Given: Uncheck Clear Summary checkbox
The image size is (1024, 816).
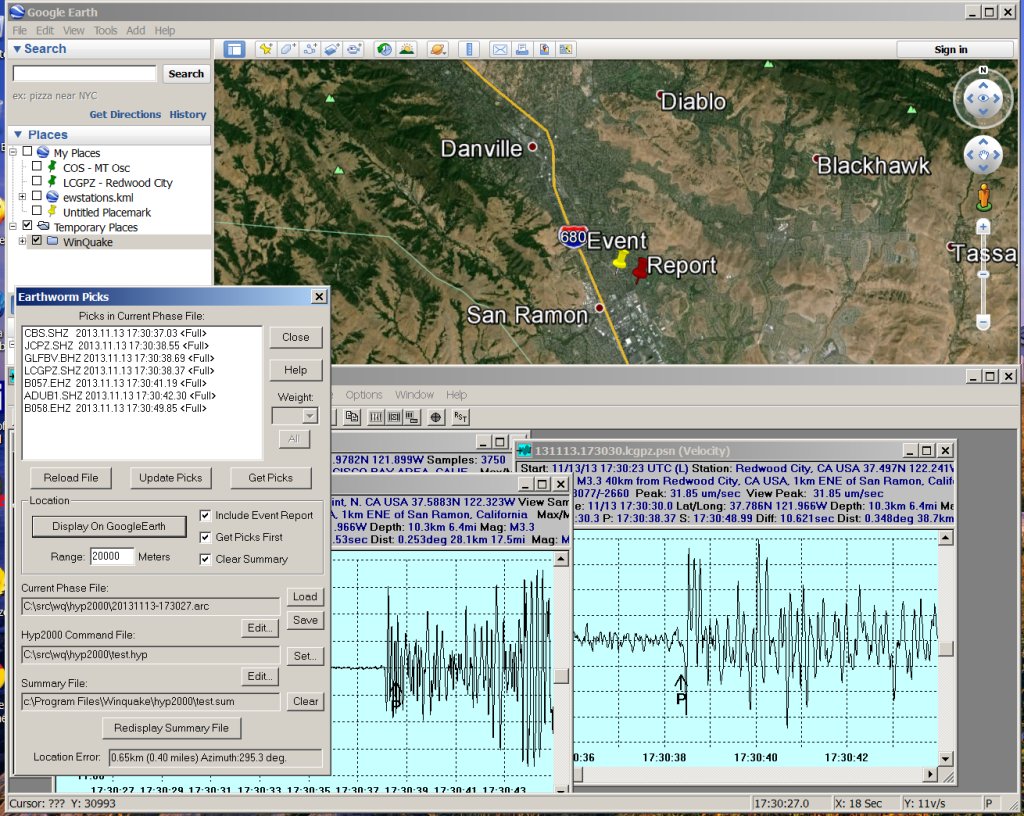Looking at the screenshot, I should click(x=205, y=559).
